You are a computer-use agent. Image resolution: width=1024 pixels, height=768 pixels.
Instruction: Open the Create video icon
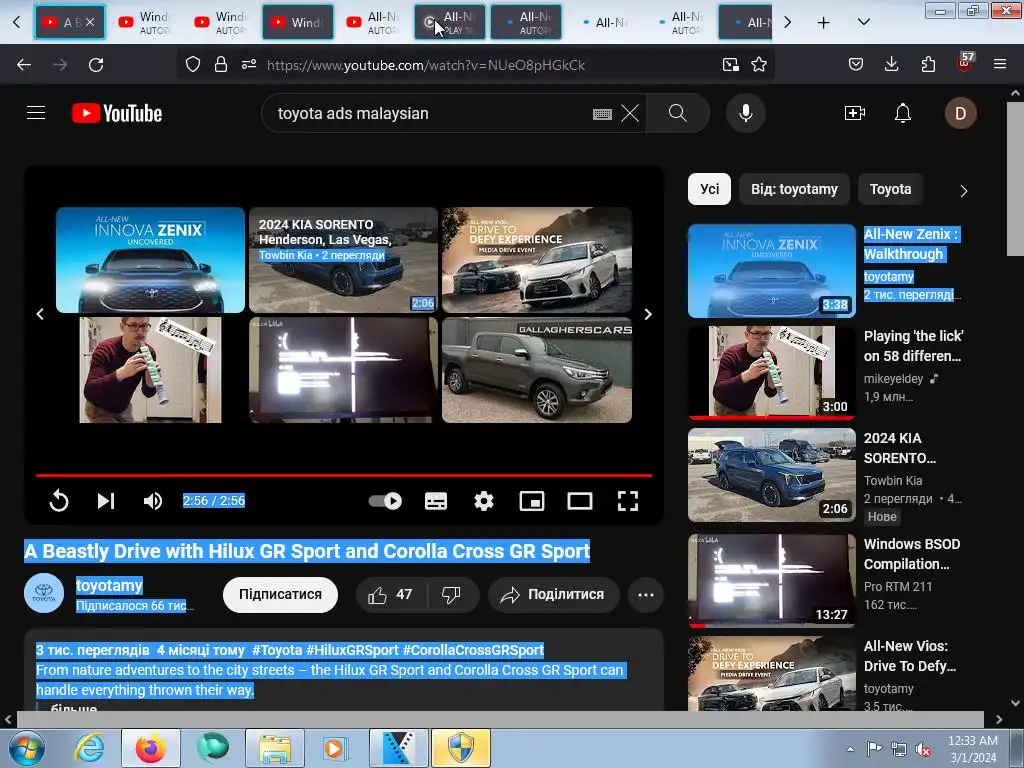(x=854, y=113)
